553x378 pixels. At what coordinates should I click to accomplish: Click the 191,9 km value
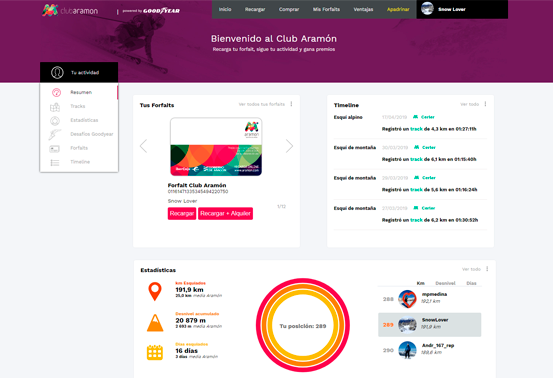pyautogui.click(x=189, y=289)
